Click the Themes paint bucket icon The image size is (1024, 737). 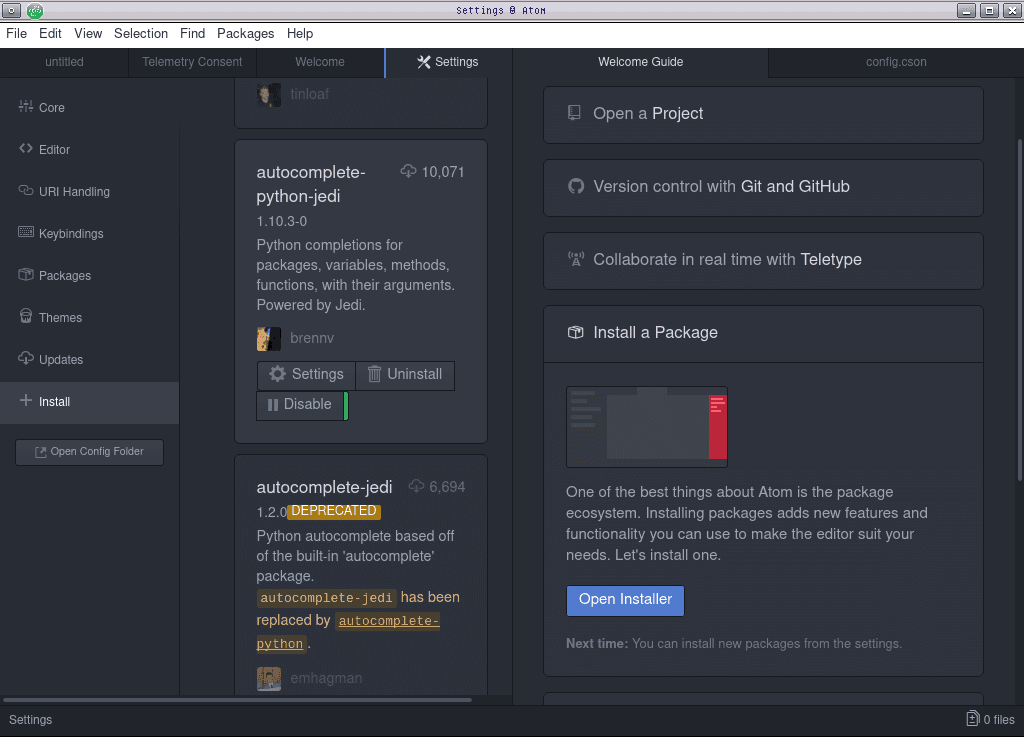[25, 317]
